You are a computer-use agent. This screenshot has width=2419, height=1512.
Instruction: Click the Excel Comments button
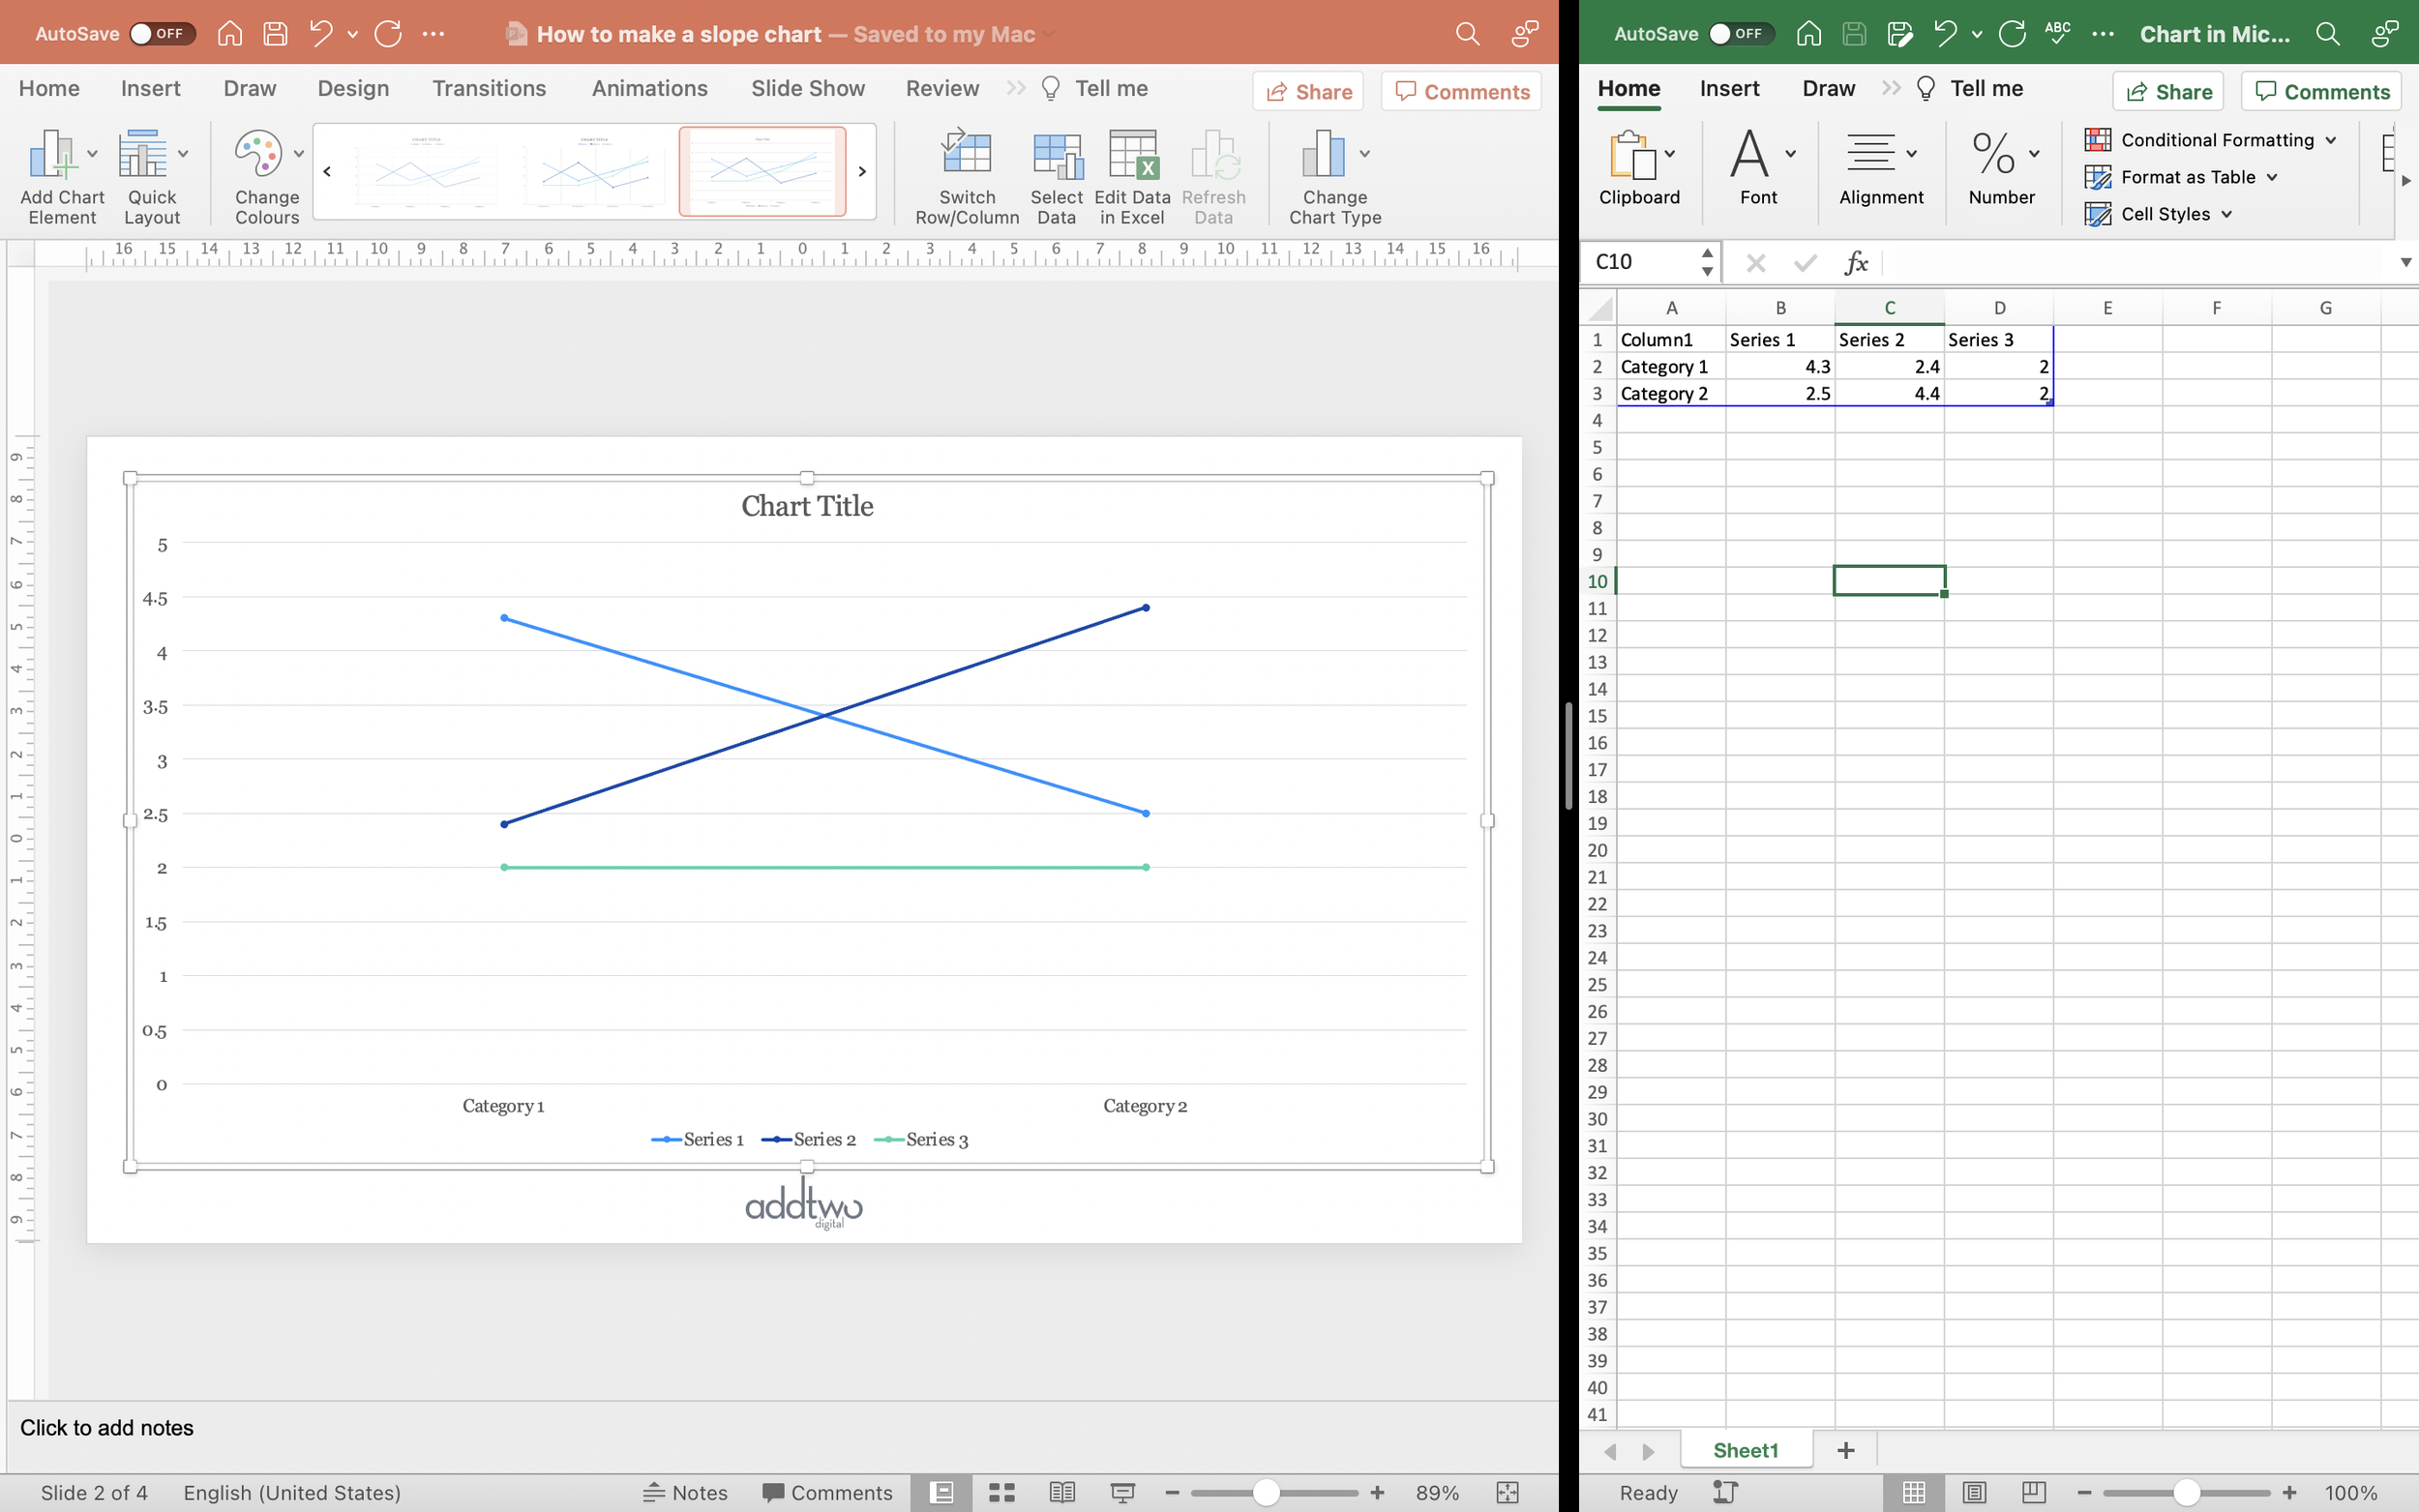2320,92
